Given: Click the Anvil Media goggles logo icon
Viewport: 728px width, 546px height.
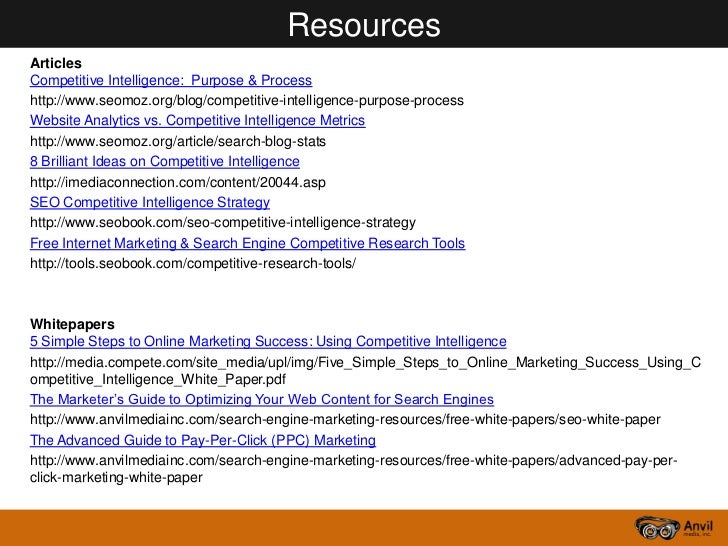Looking at the screenshot, I should coord(657,528).
